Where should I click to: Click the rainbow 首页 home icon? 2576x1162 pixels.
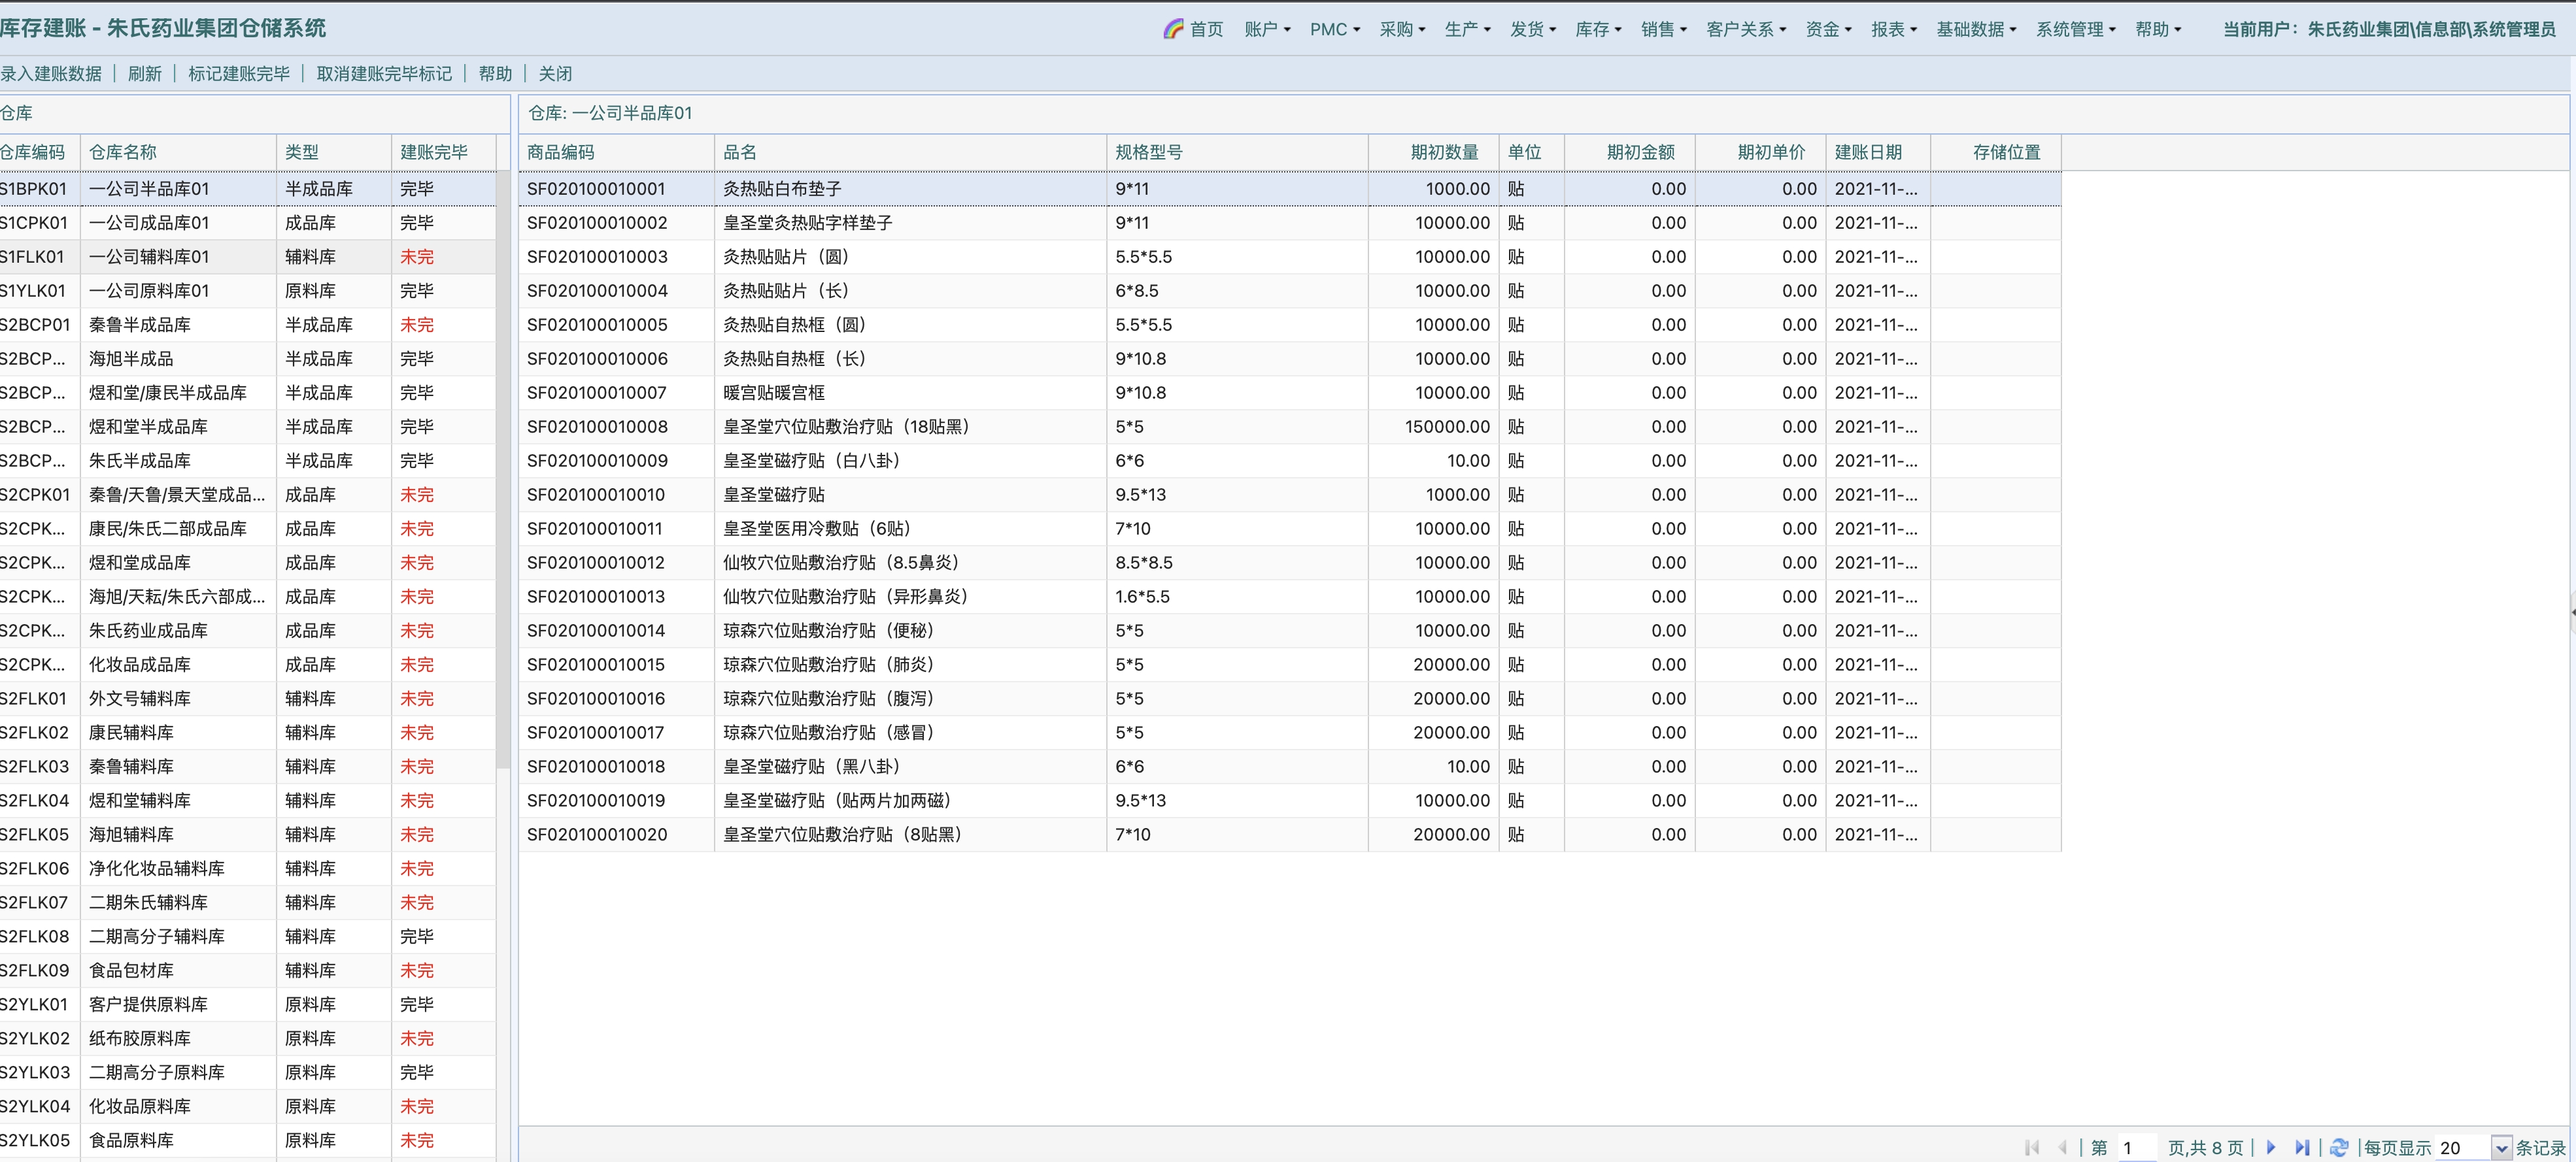point(1173,29)
